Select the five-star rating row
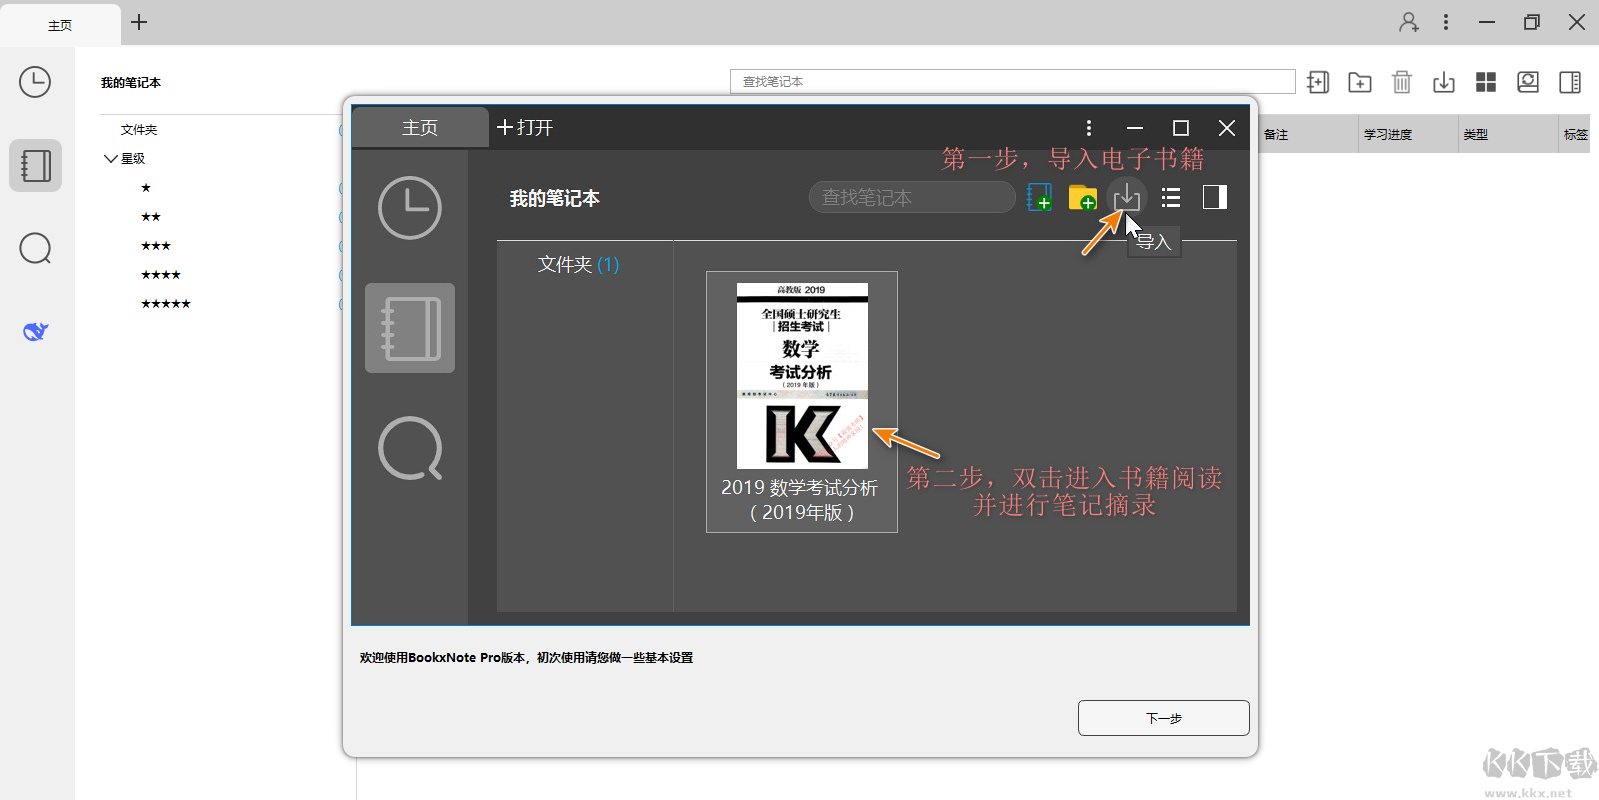This screenshot has height=800, width=1599. [x=166, y=303]
